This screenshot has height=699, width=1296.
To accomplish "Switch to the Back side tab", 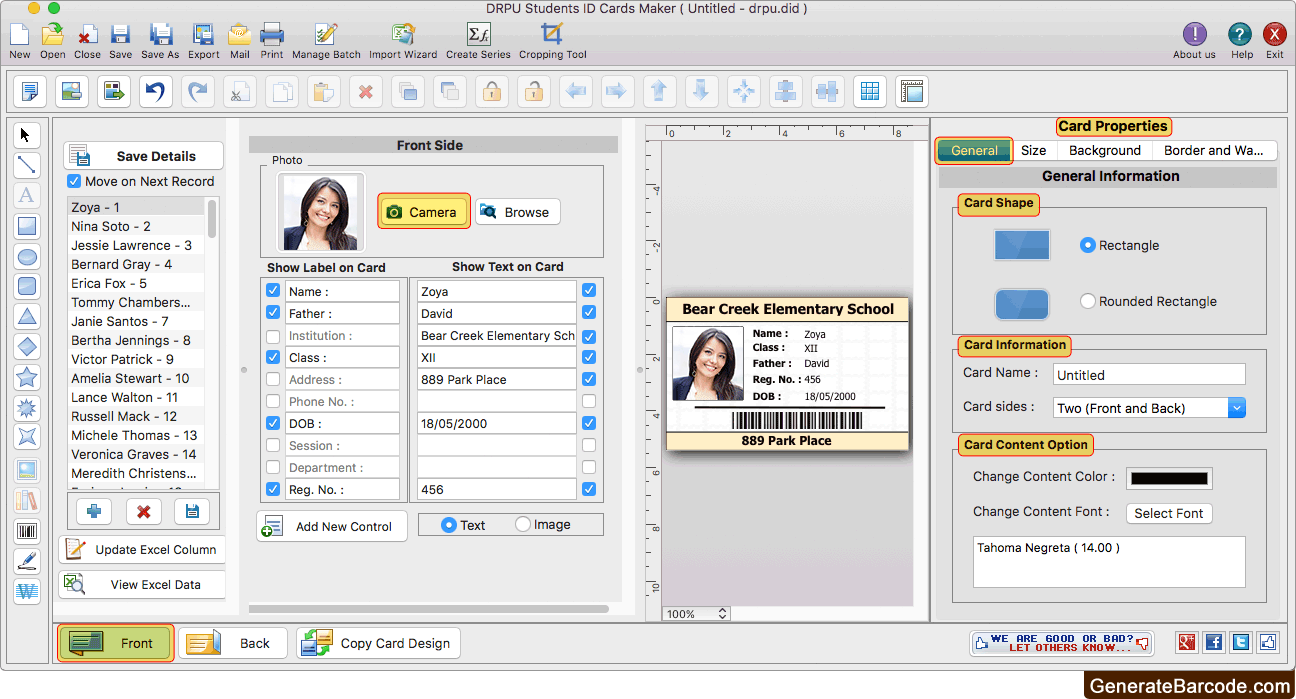I will 233,643.
